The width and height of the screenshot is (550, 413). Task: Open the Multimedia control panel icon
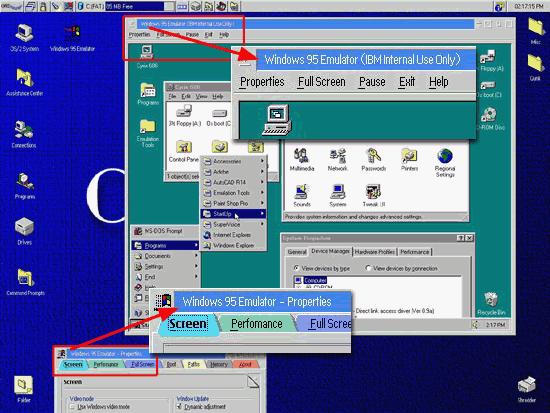pos(302,160)
